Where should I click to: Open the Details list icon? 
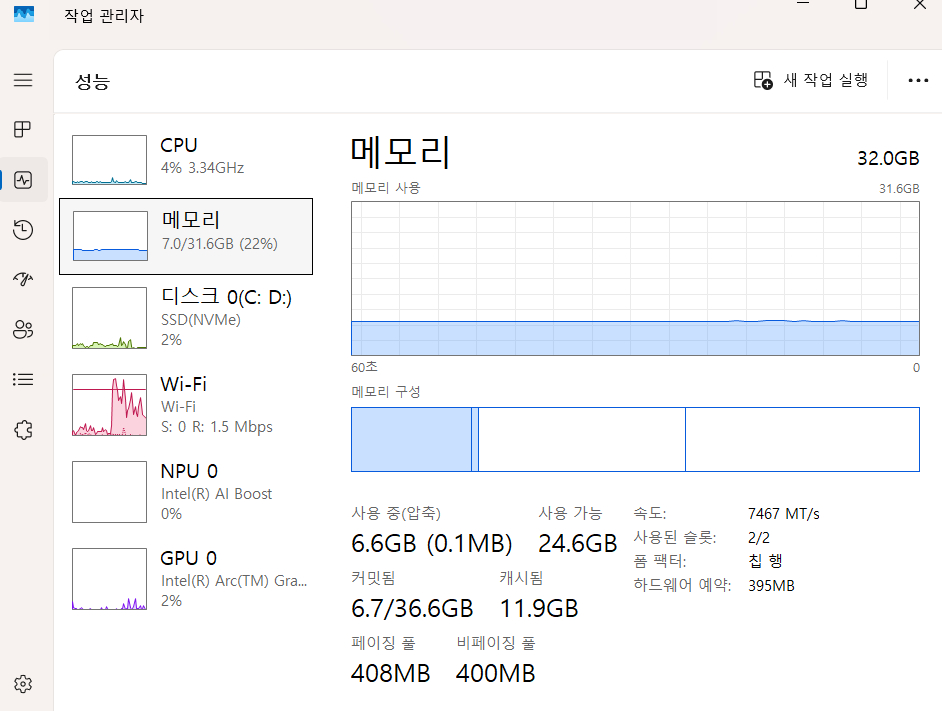point(23,379)
